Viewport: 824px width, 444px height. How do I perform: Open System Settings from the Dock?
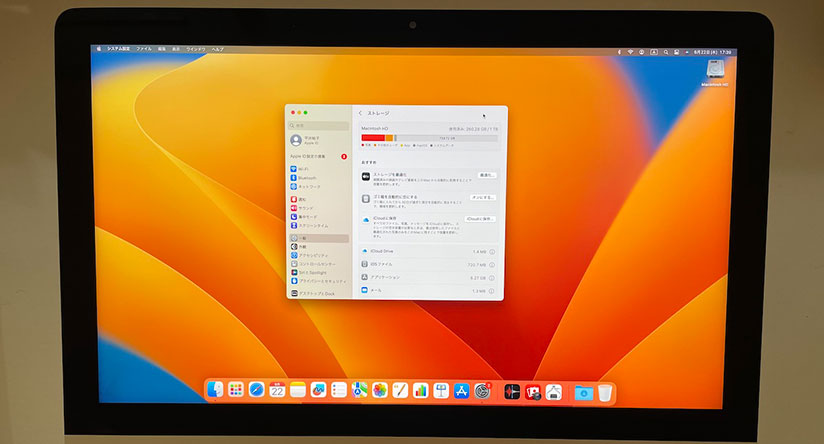click(482, 390)
